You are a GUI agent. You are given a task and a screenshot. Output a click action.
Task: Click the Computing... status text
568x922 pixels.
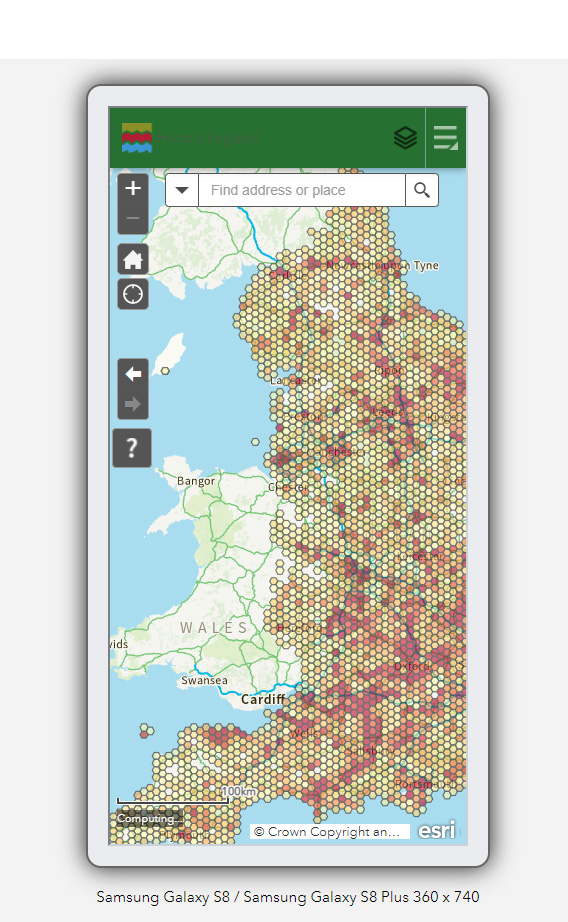(x=149, y=819)
